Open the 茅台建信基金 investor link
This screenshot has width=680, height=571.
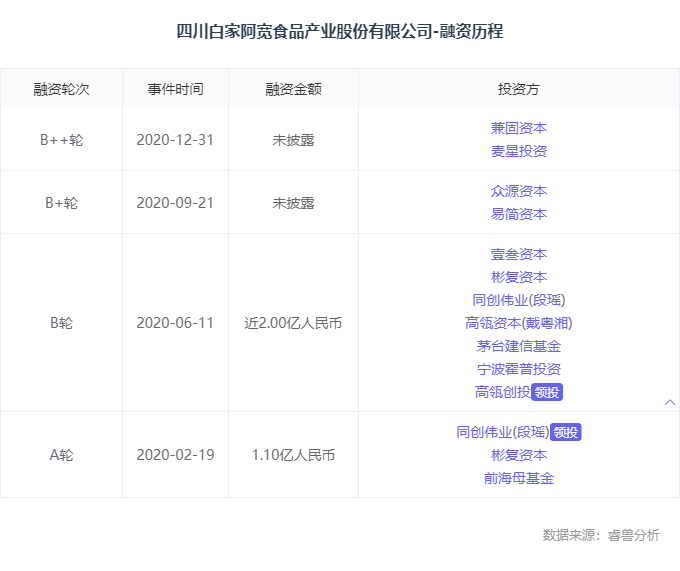518,346
